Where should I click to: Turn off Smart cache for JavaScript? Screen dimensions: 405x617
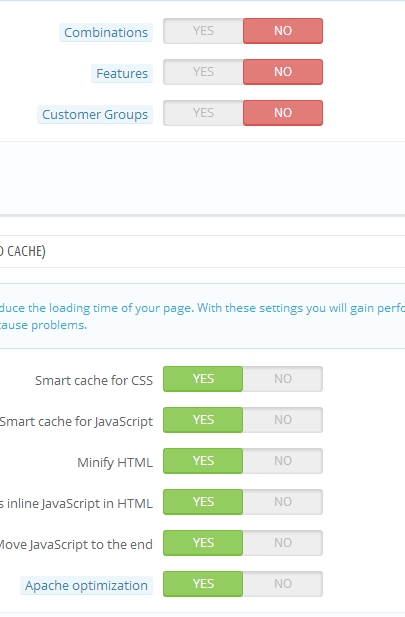coord(283,420)
